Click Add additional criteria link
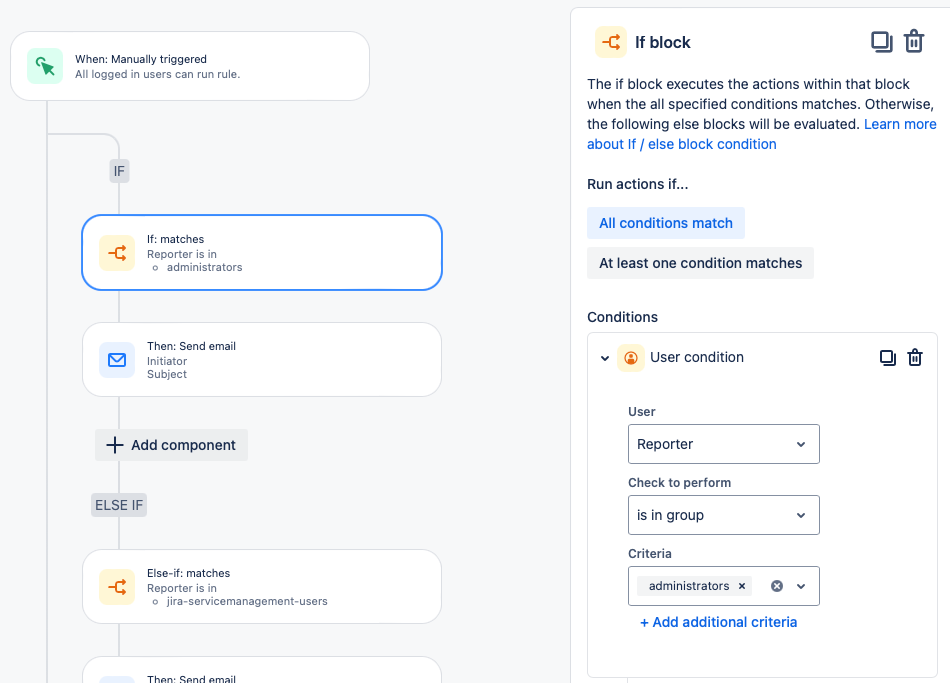950x683 pixels. (x=718, y=622)
